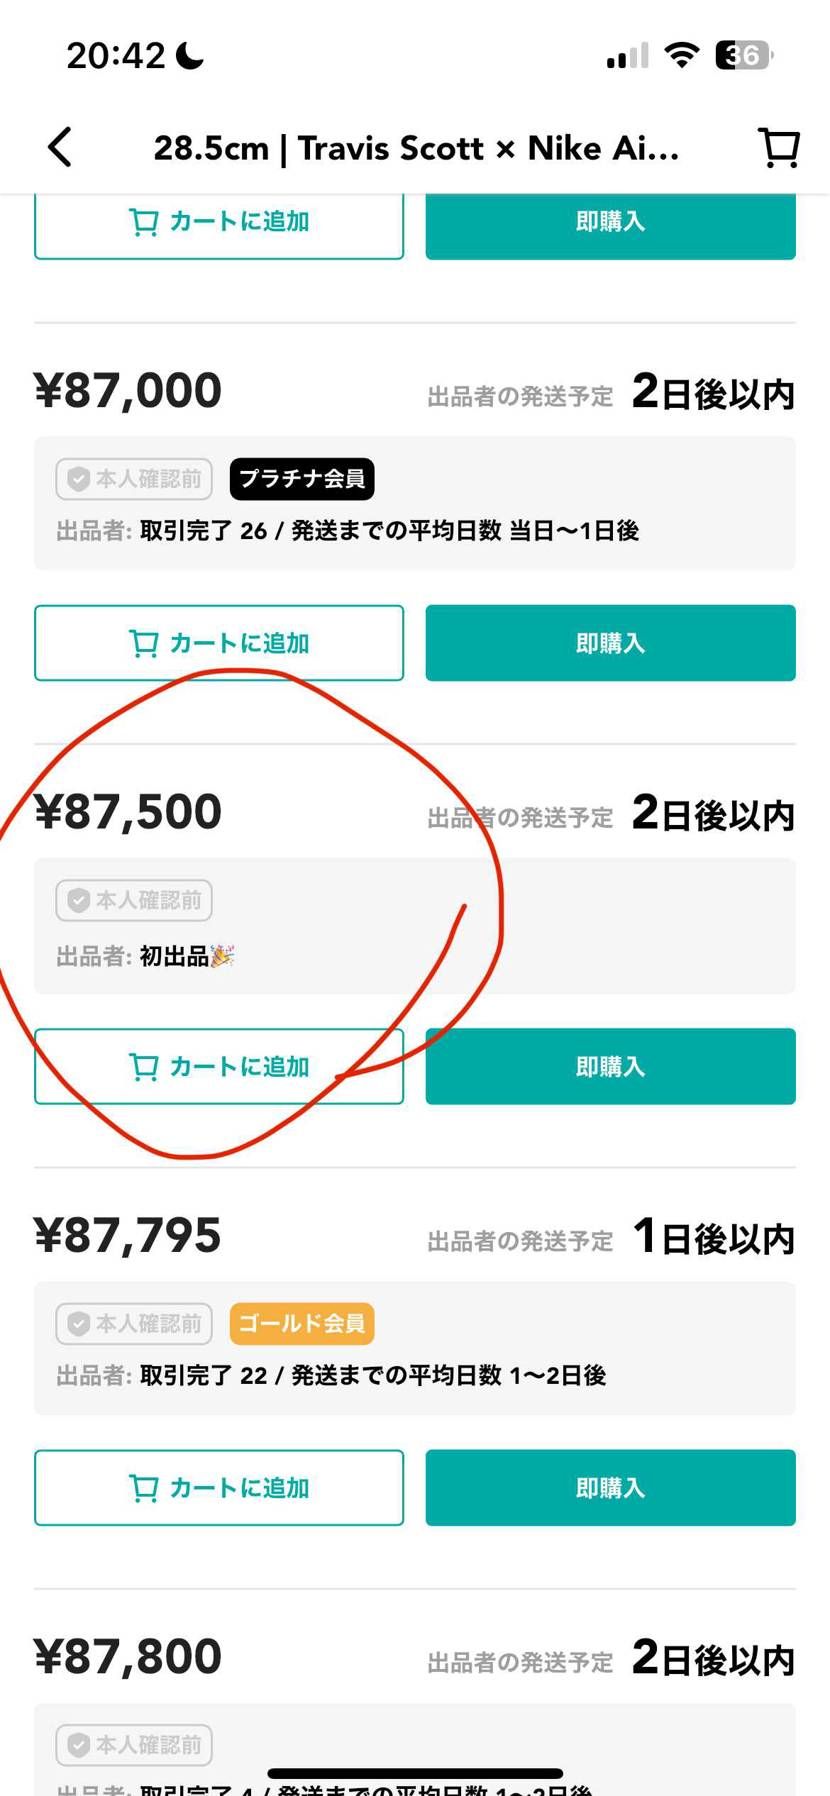Tap the battery indicator showing 36

coord(742,55)
